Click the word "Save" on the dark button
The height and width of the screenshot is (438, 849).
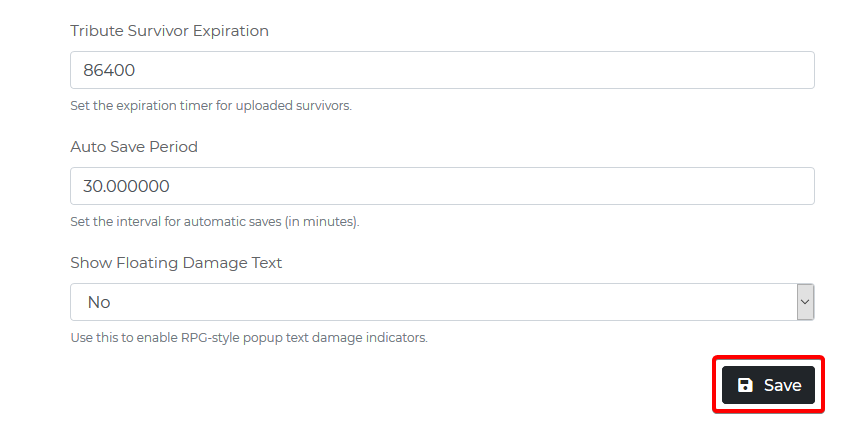pos(782,385)
